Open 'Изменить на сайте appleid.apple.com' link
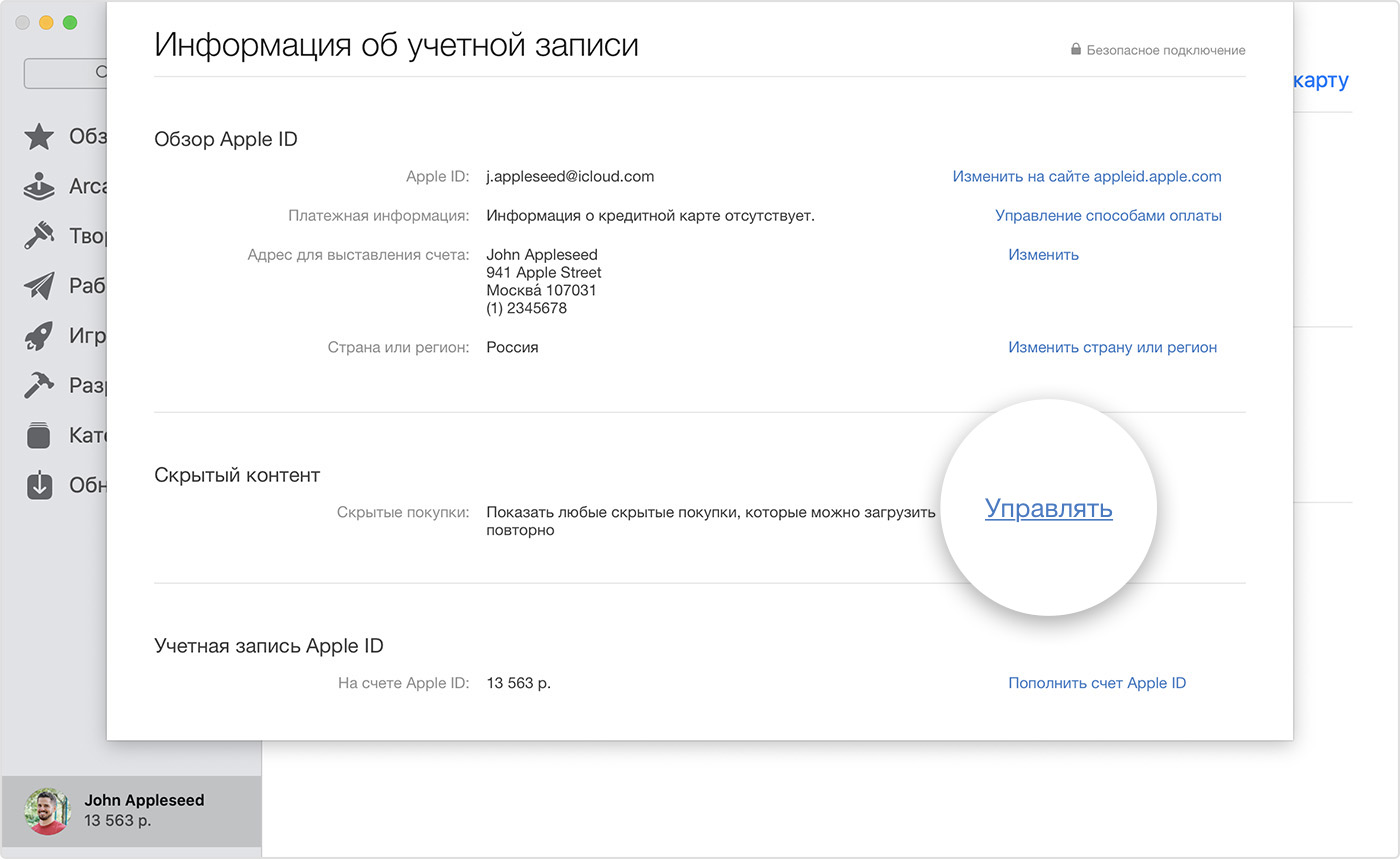The image size is (1400, 860). 1087,176
